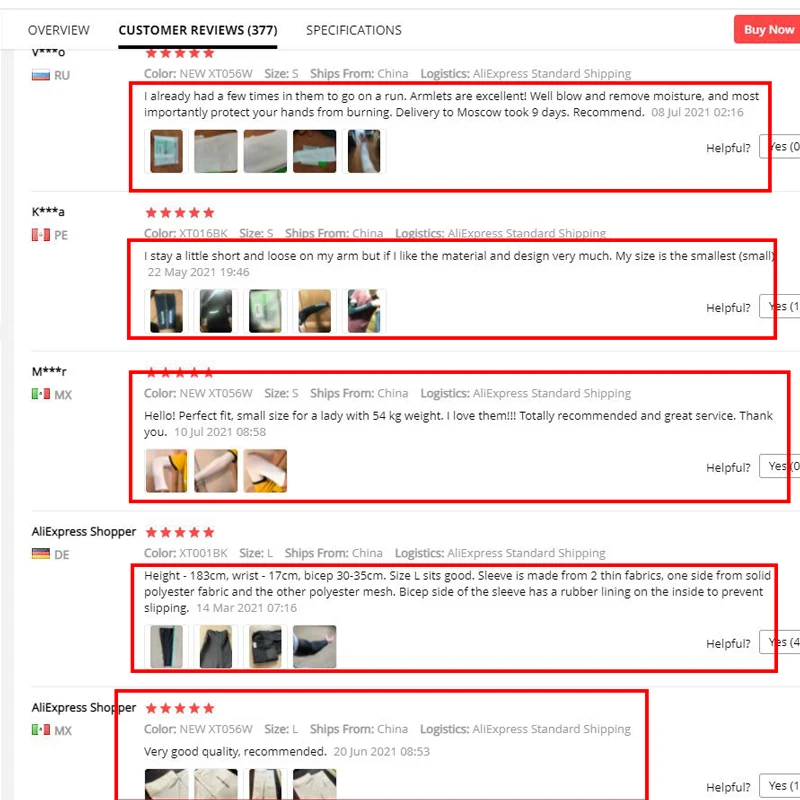
Task: View first photo of the XT001BK review
Action: pos(166,647)
